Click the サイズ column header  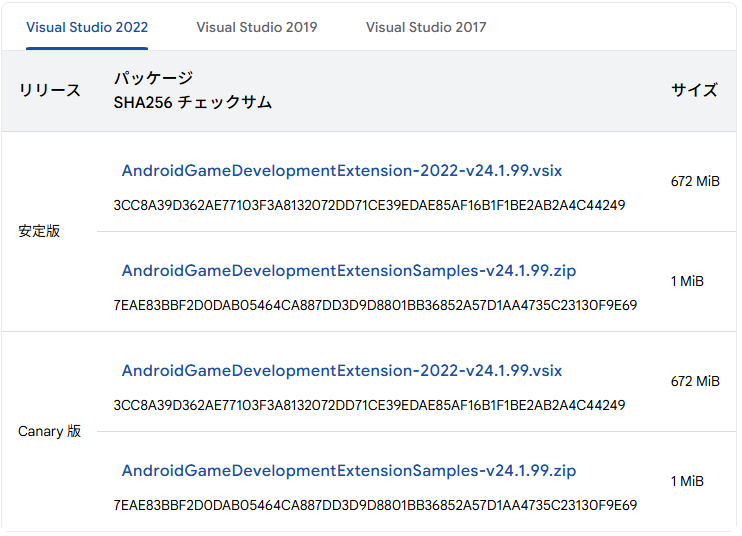click(695, 90)
